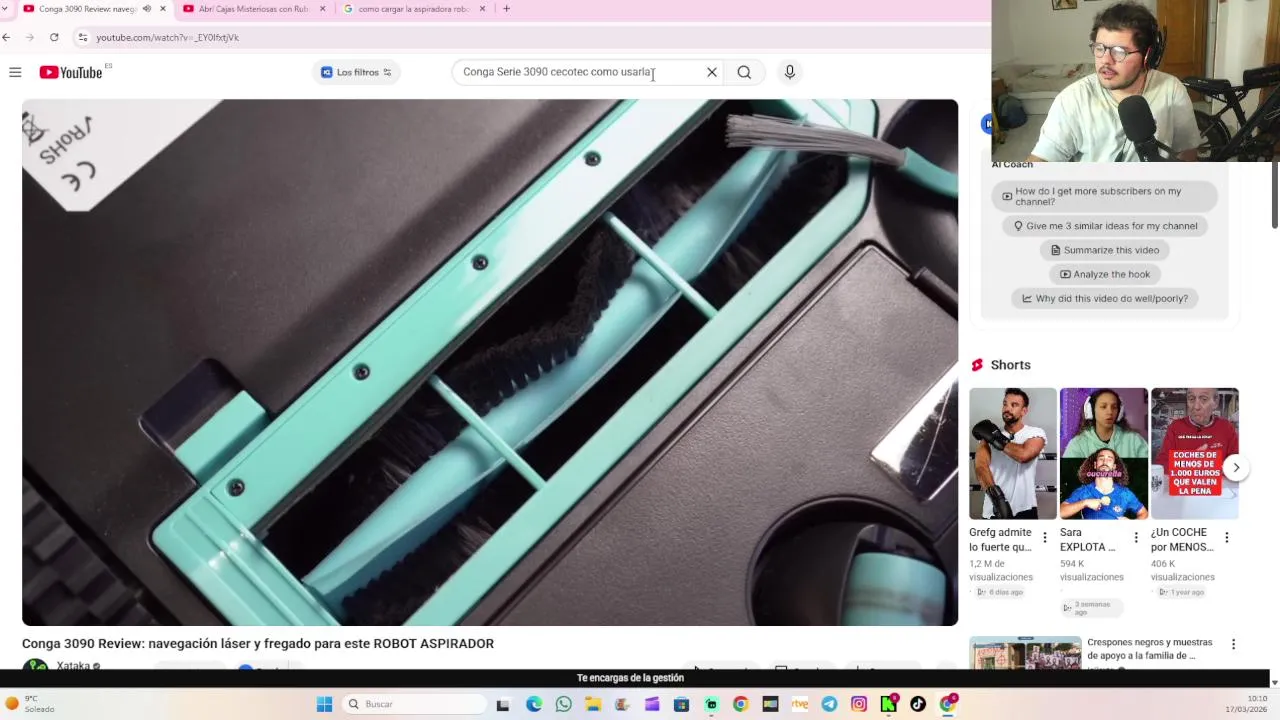Start voice search with microphone icon
Viewport: 1280px width, 720px height.
790,72
